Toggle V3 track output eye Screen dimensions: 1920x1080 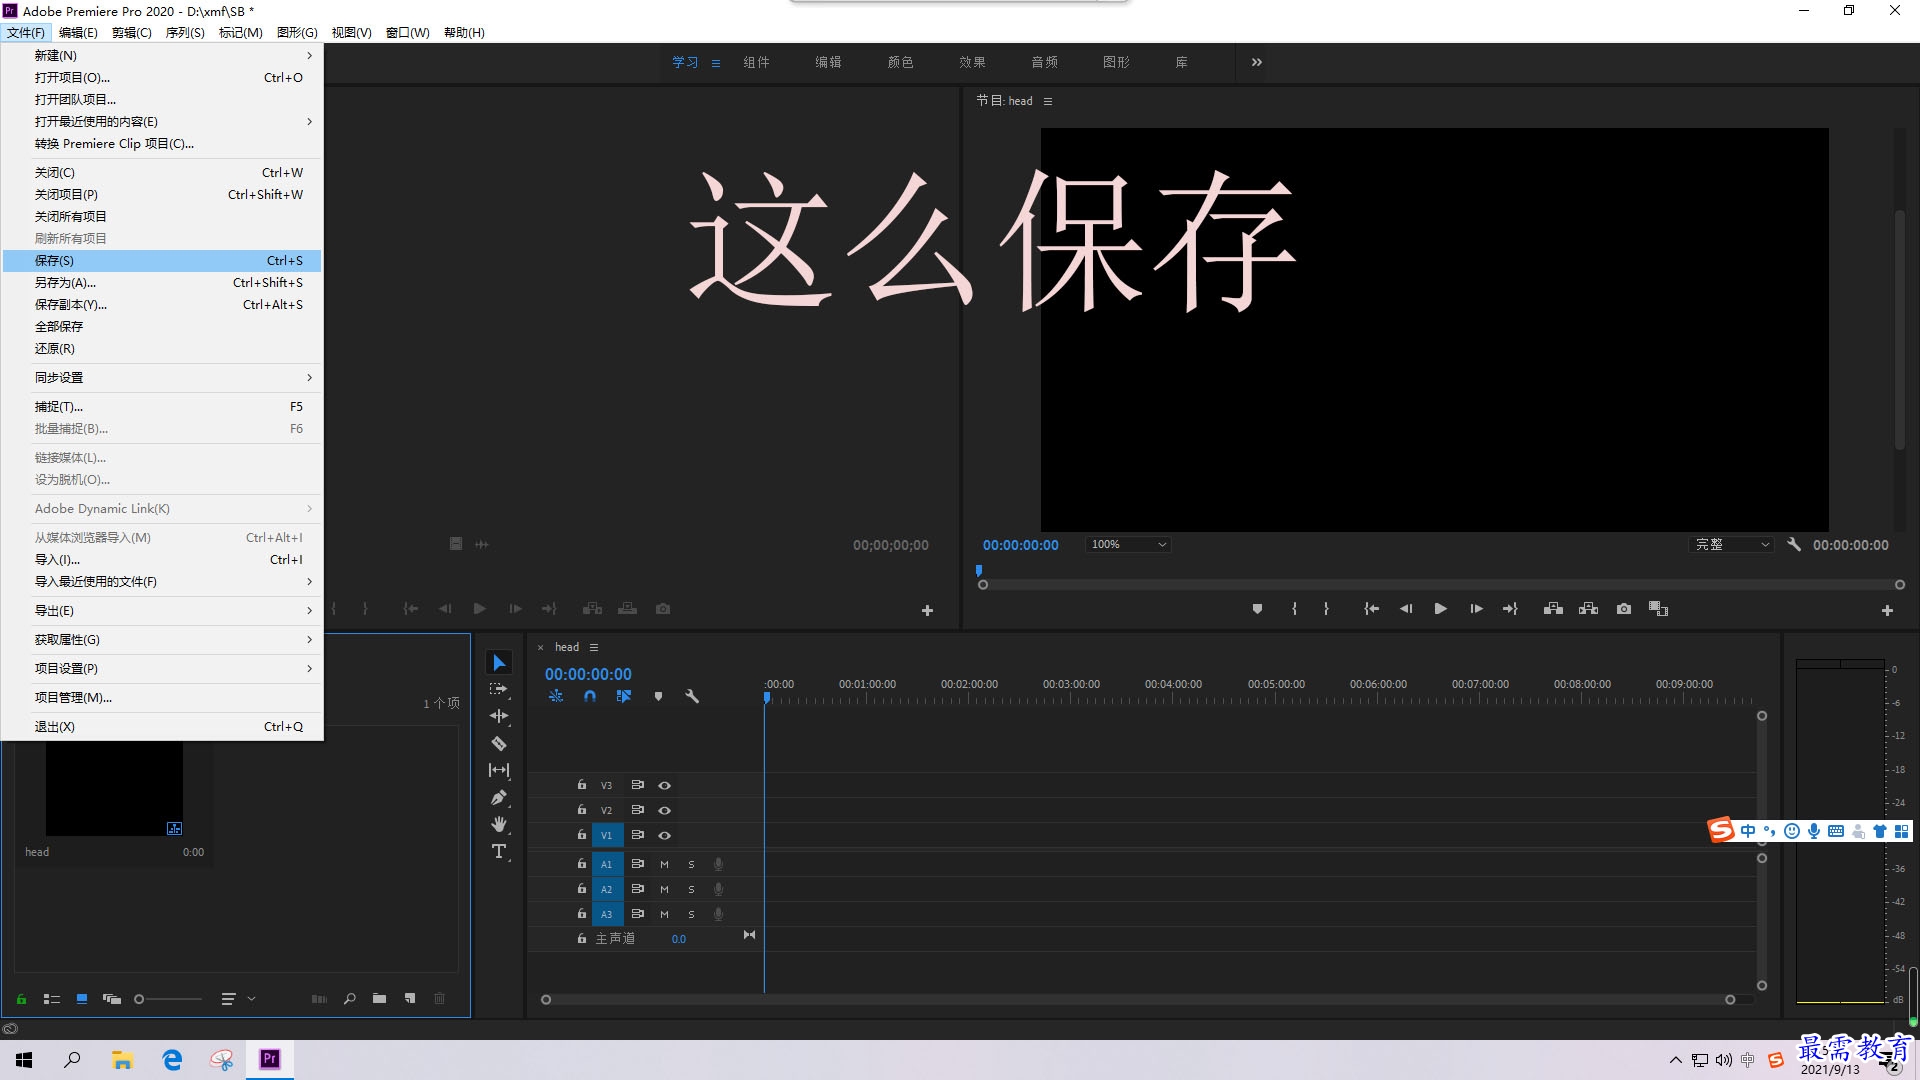pos(664,785)
